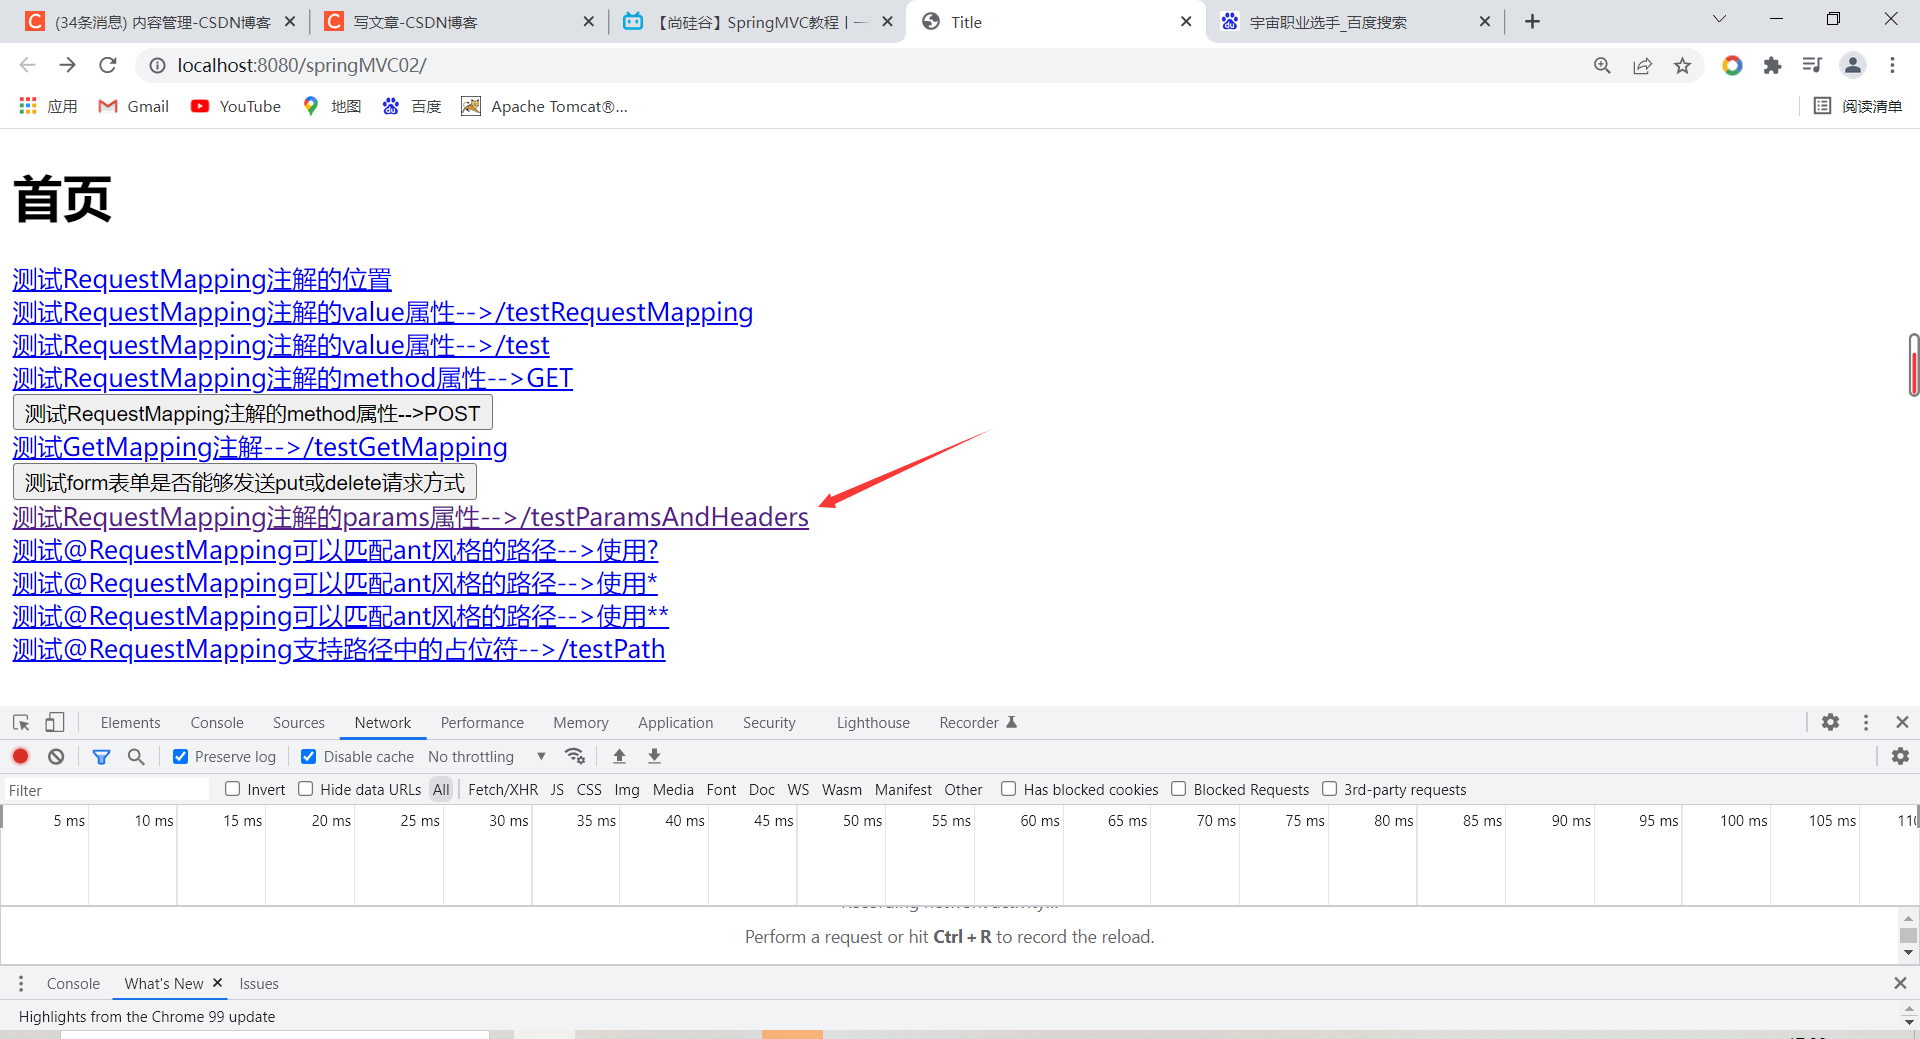Open the tab search chevron

pos(1719,19)
